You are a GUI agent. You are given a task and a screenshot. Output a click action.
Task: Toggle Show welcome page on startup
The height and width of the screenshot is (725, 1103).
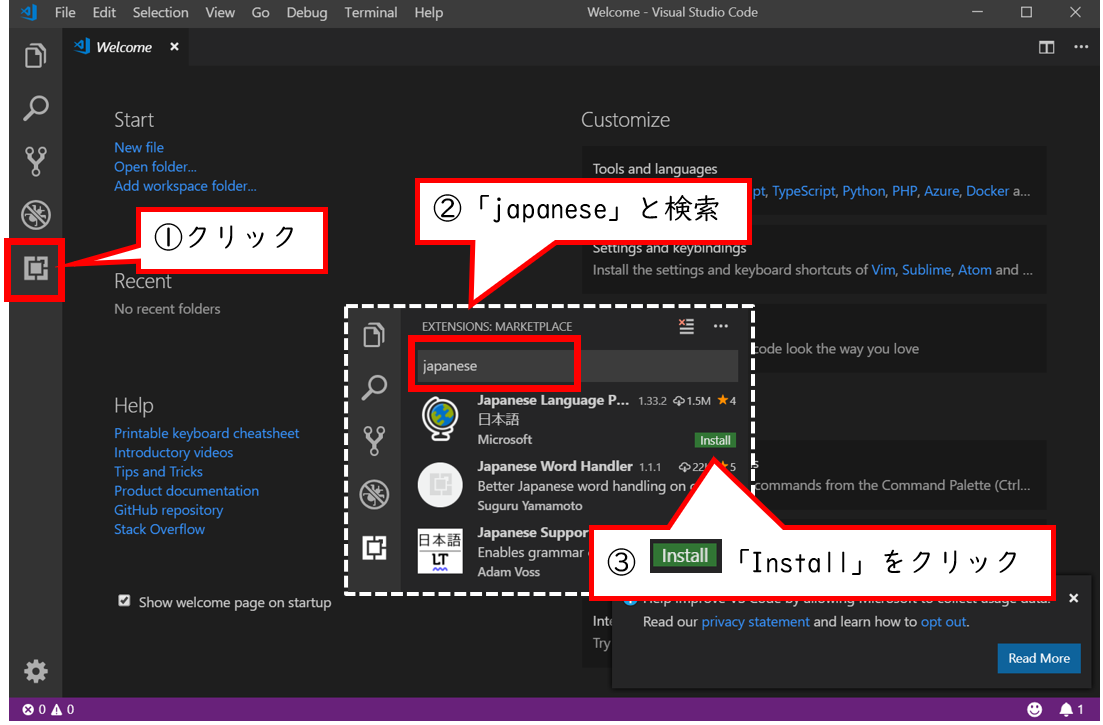tap(125, 601)
